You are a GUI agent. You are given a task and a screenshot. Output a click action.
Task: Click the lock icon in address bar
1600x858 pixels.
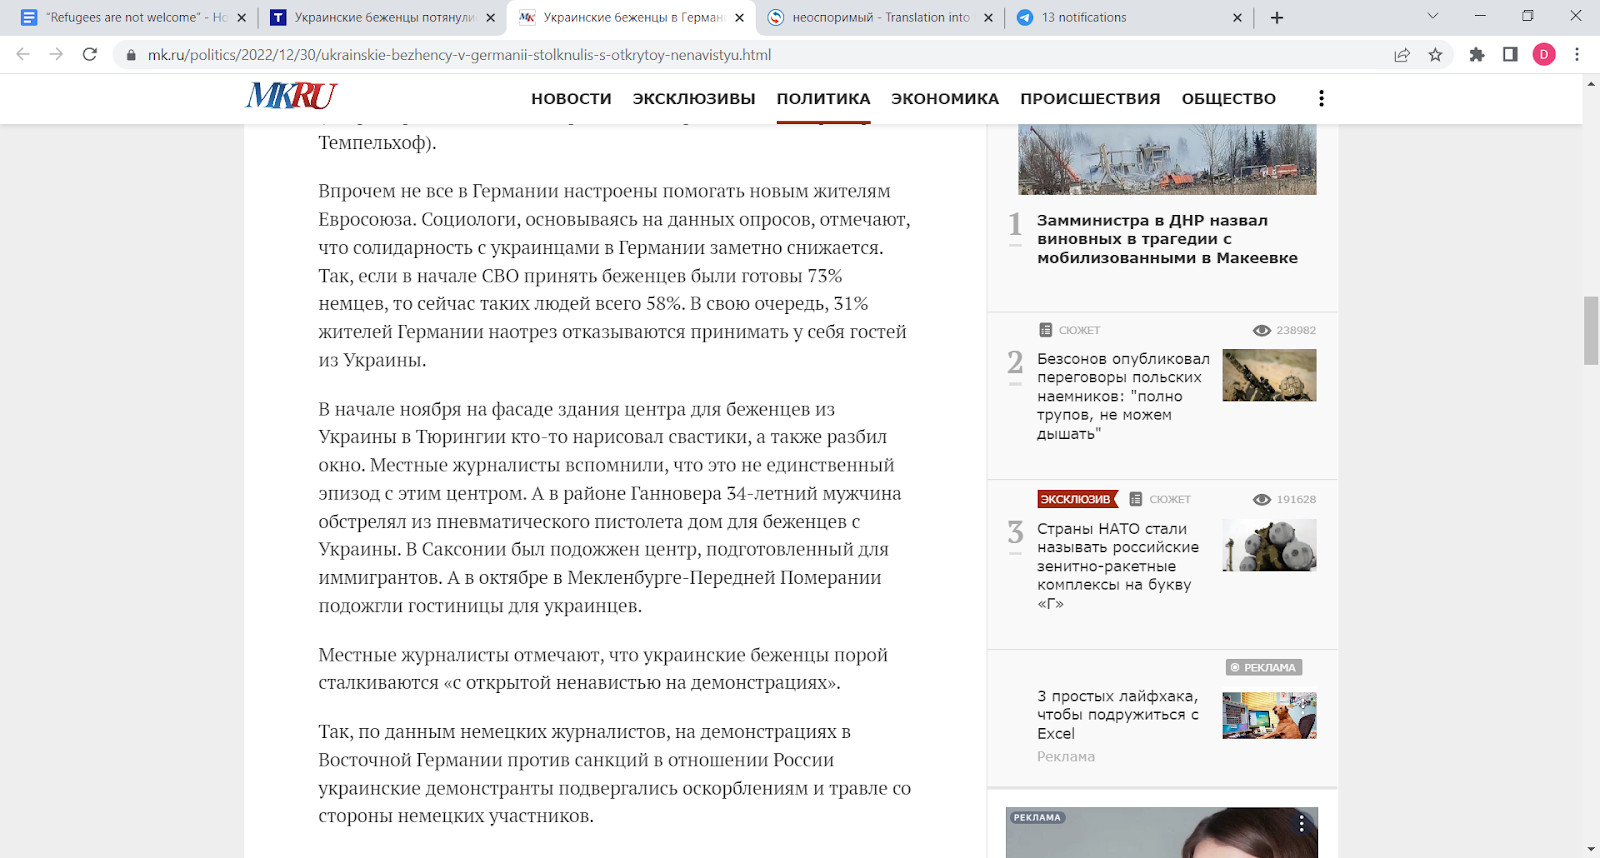pyautogui.click(x=131, y=55)
